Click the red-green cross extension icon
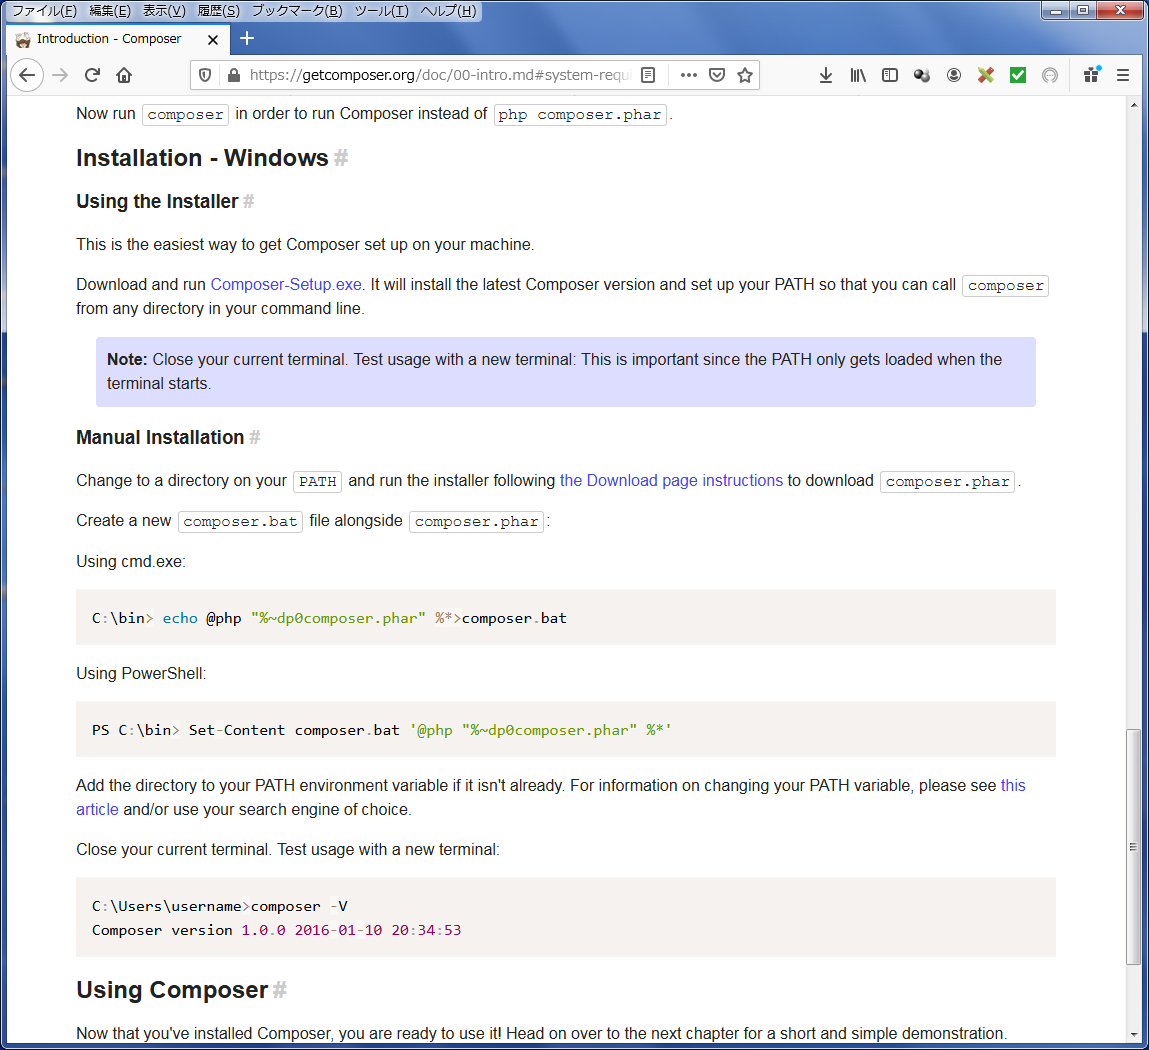The image size is (1149, 1050). click(986, 75)
